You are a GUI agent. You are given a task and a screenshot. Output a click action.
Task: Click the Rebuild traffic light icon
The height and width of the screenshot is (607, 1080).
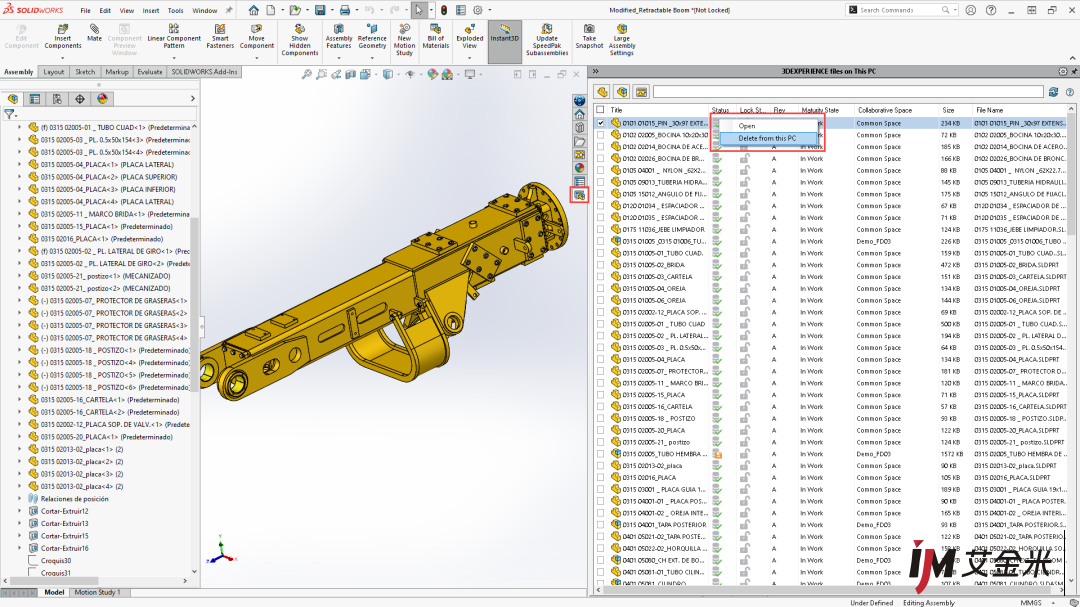(x=444, y=10)
